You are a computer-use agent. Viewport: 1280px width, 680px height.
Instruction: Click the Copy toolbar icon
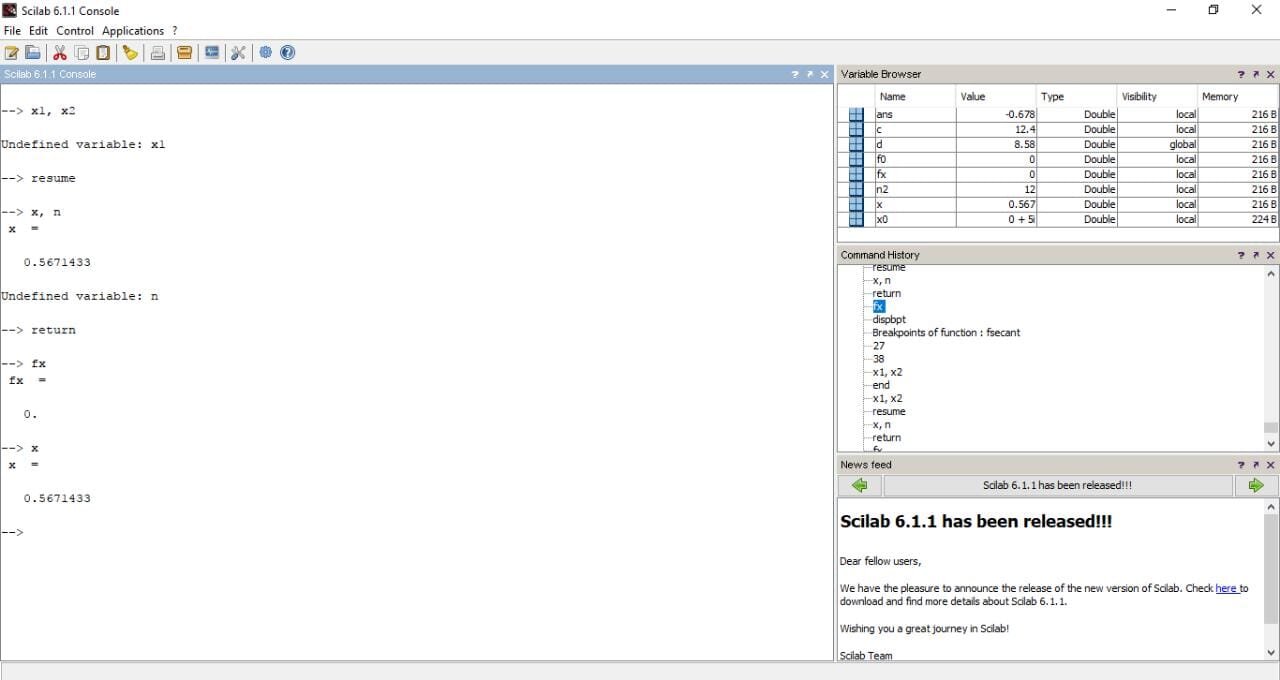pos(81,53)
